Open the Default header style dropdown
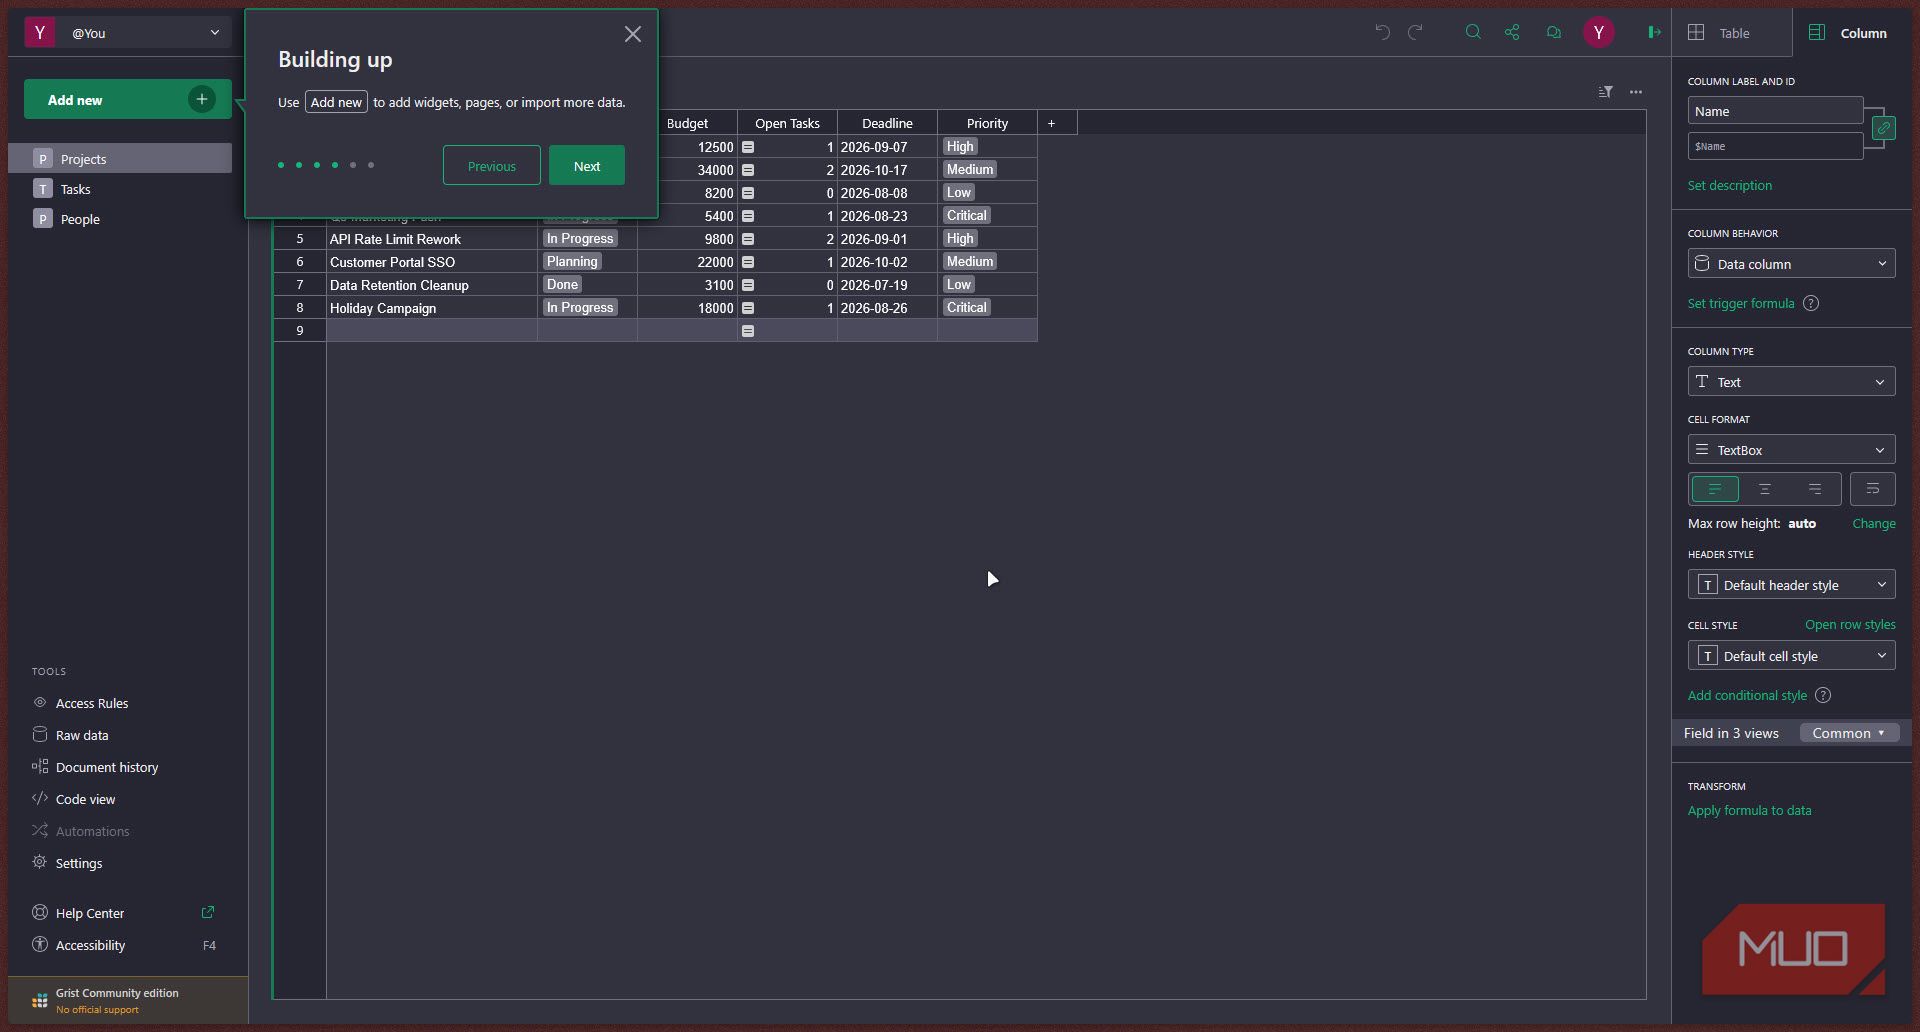 [x=1791, y=585]
